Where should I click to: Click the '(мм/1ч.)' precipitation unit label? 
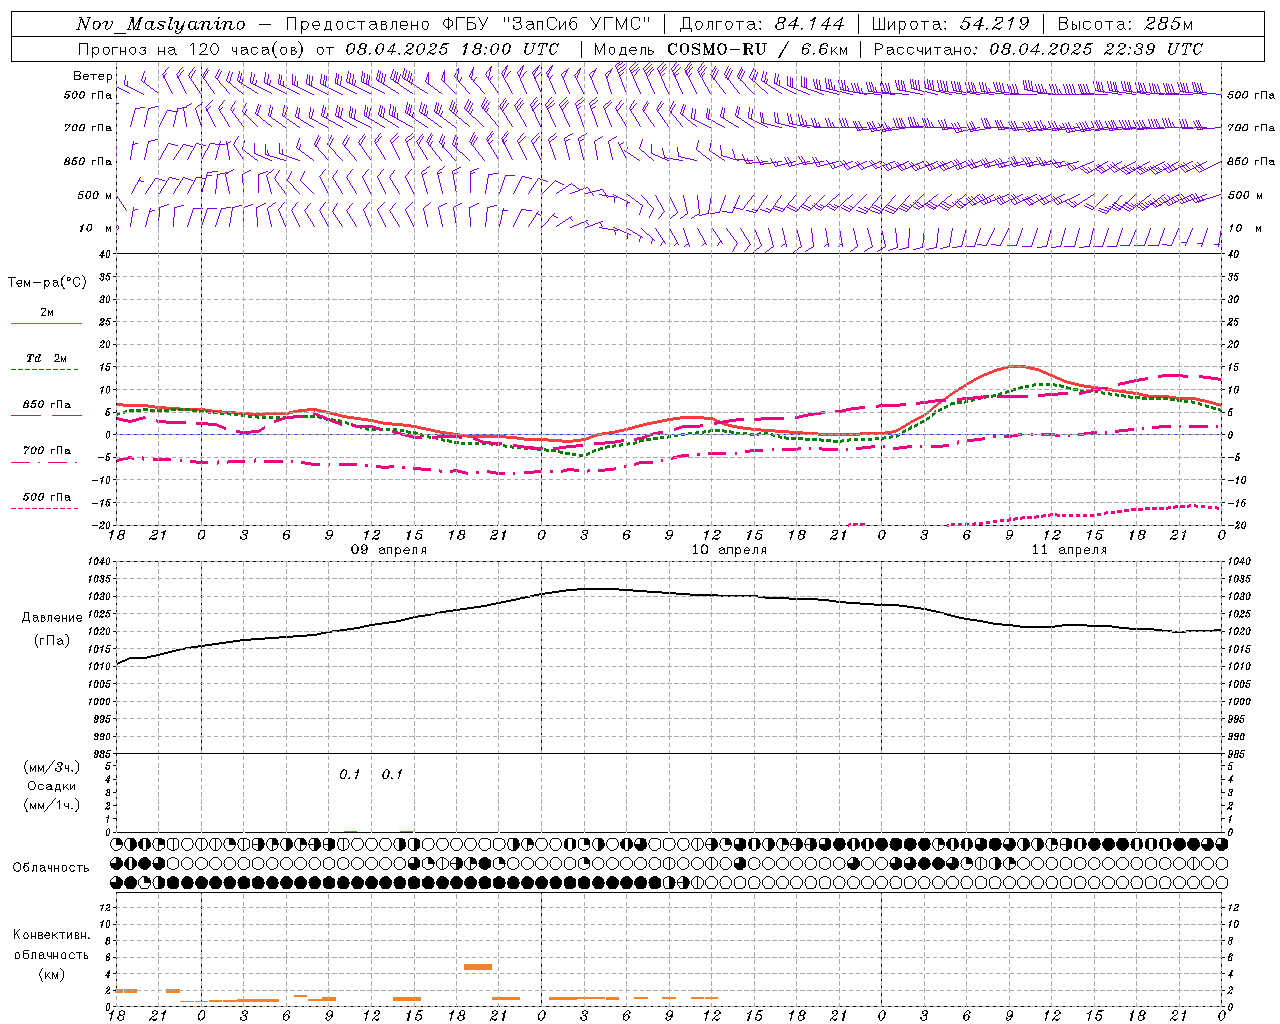[52, 805]
